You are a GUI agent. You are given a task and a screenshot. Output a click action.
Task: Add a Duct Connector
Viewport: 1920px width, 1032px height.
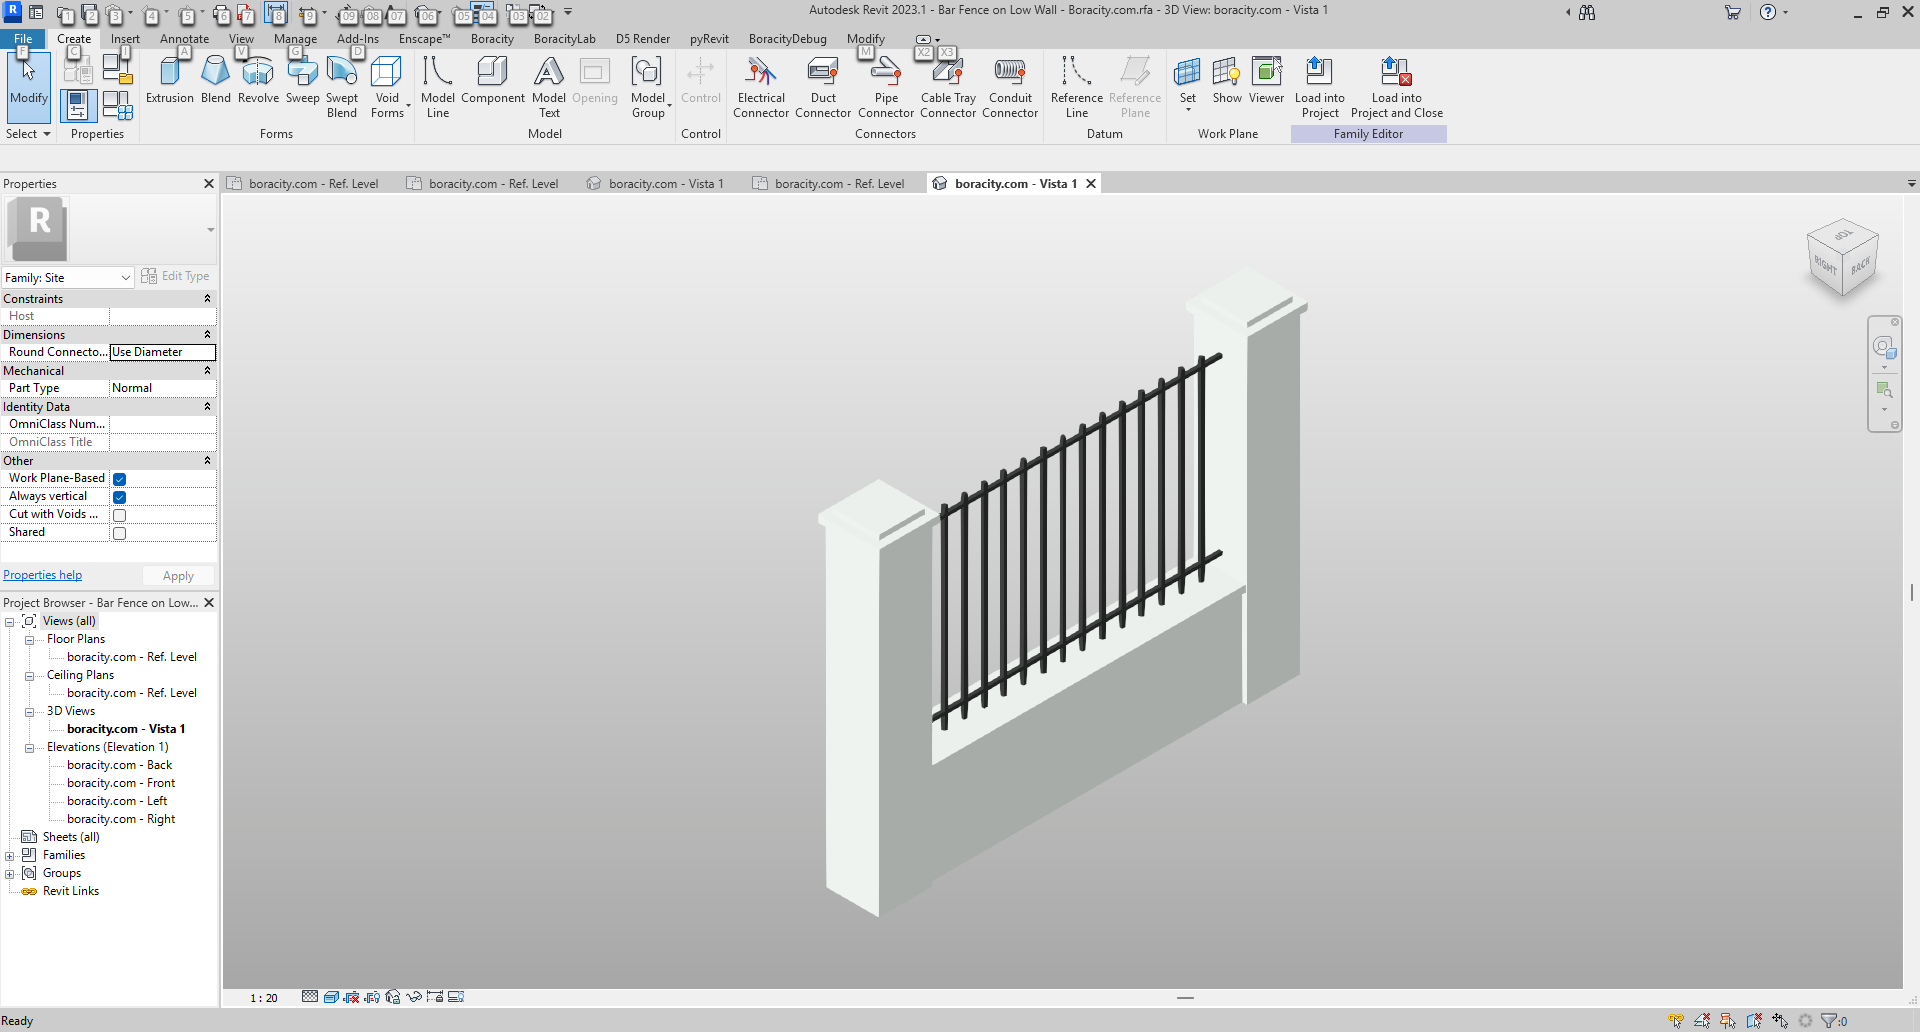click(x=823, y=87)
